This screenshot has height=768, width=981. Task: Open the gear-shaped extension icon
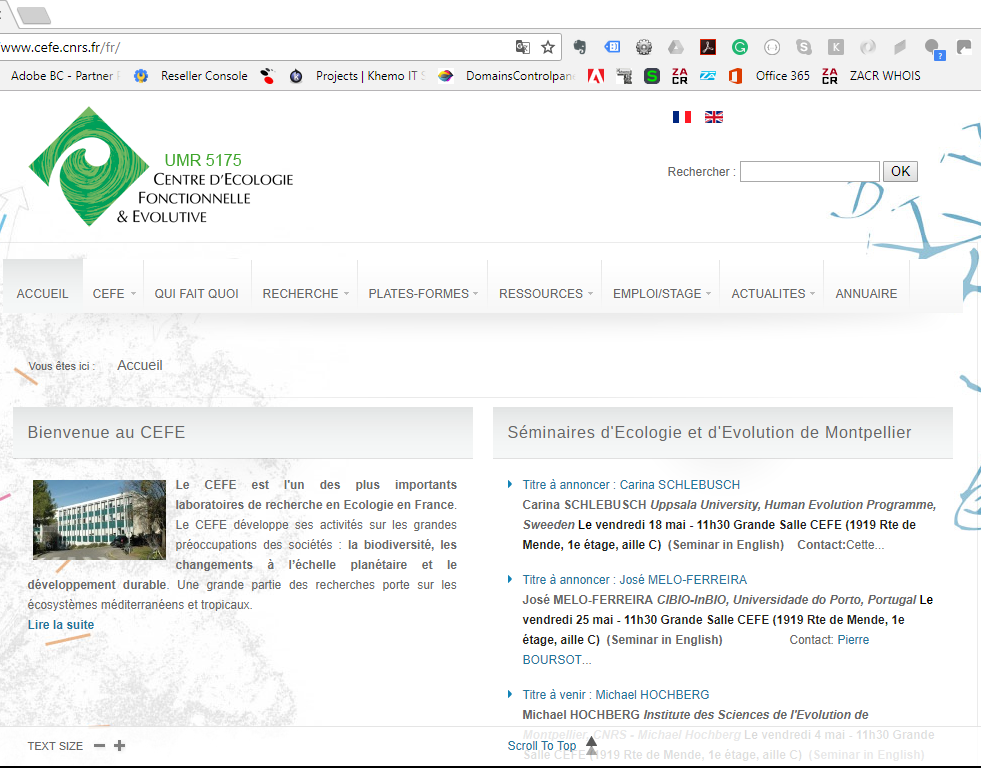pos(644,47)
